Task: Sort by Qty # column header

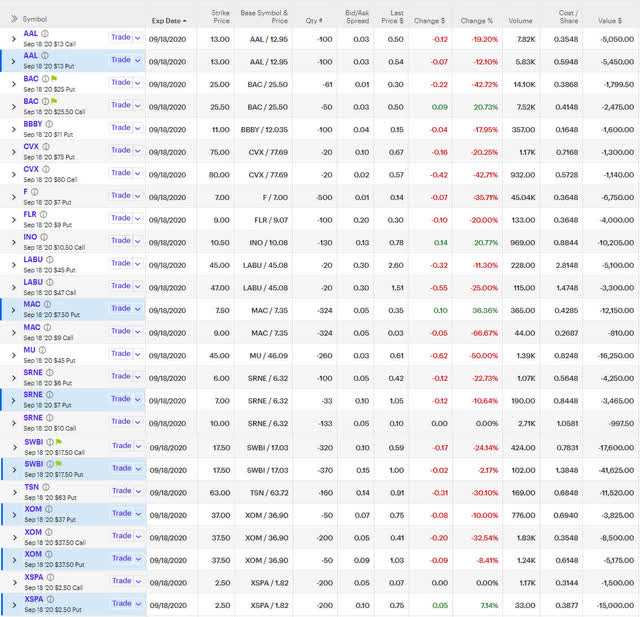Action: click(314, 21)
